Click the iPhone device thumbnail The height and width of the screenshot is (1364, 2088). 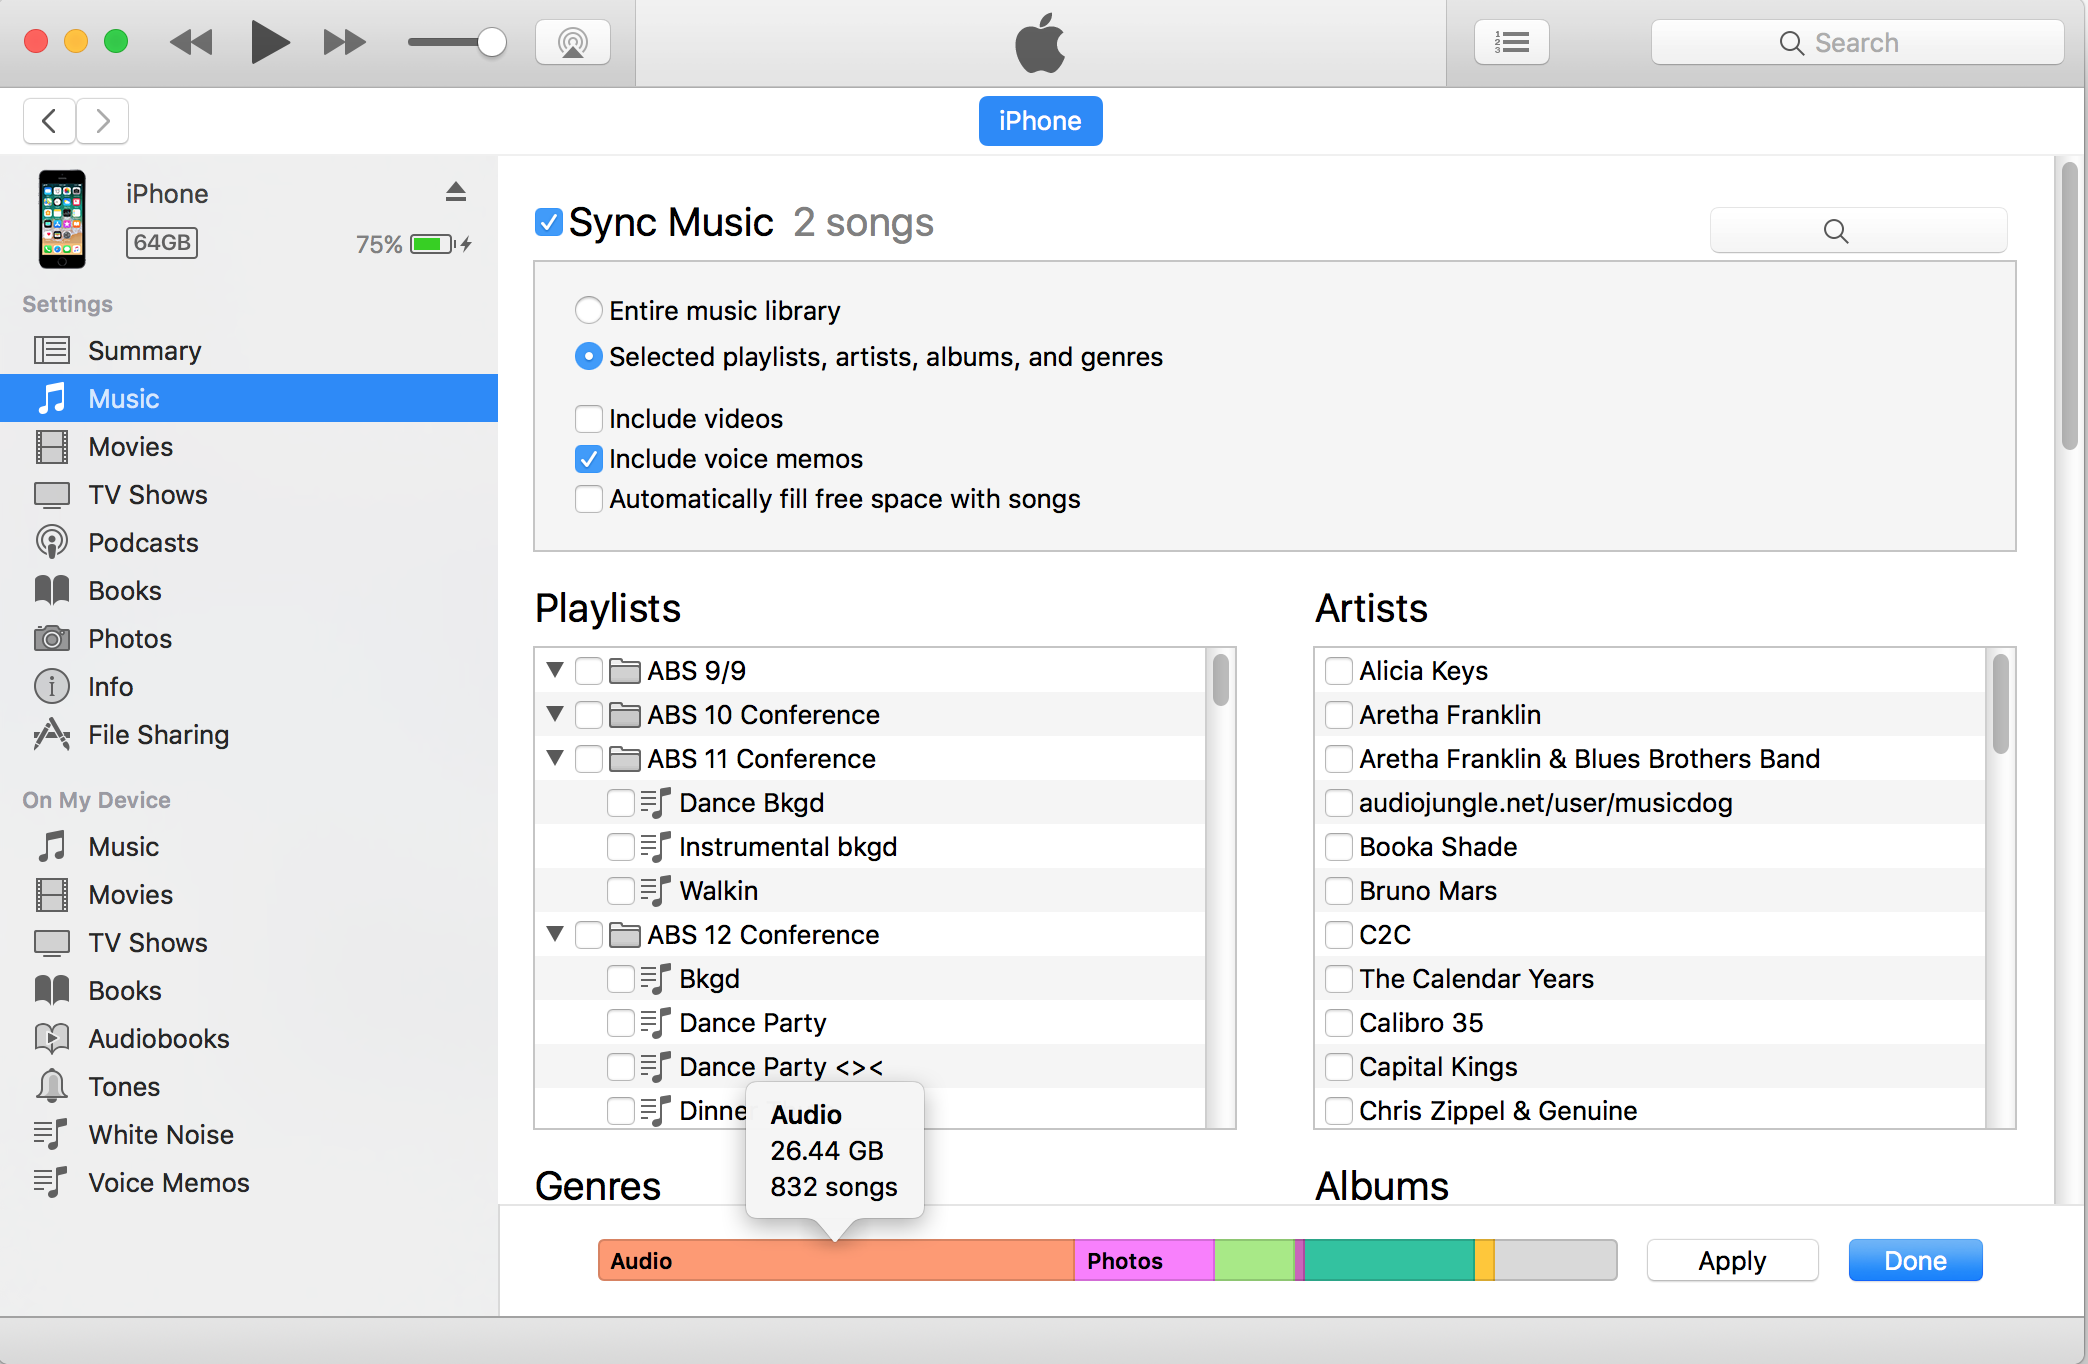click(x=62, y=219)
